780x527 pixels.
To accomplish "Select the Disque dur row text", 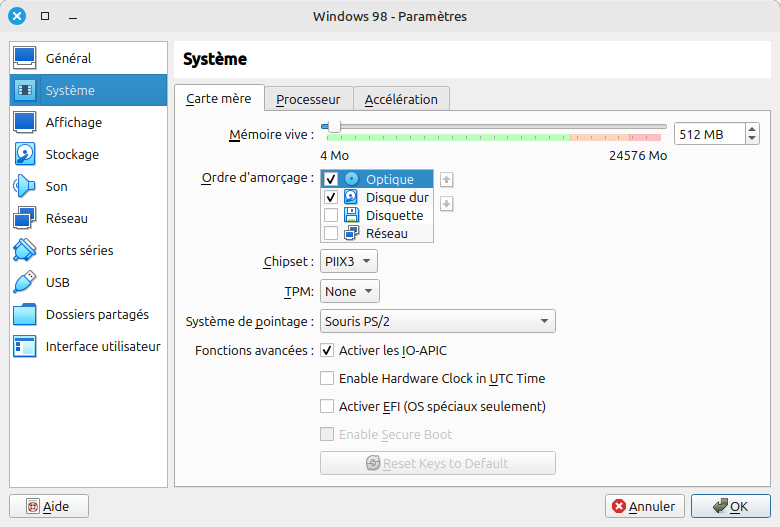I will (397, 198).
